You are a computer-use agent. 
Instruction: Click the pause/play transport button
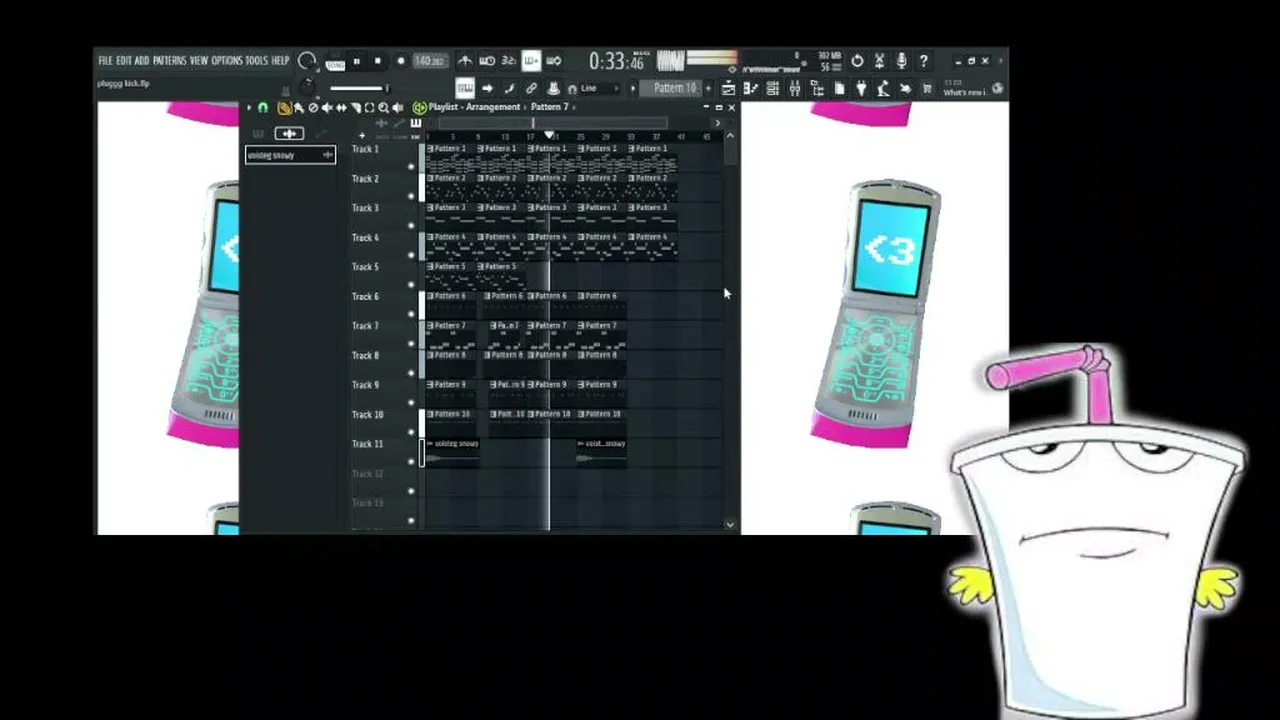click(357, 61)
